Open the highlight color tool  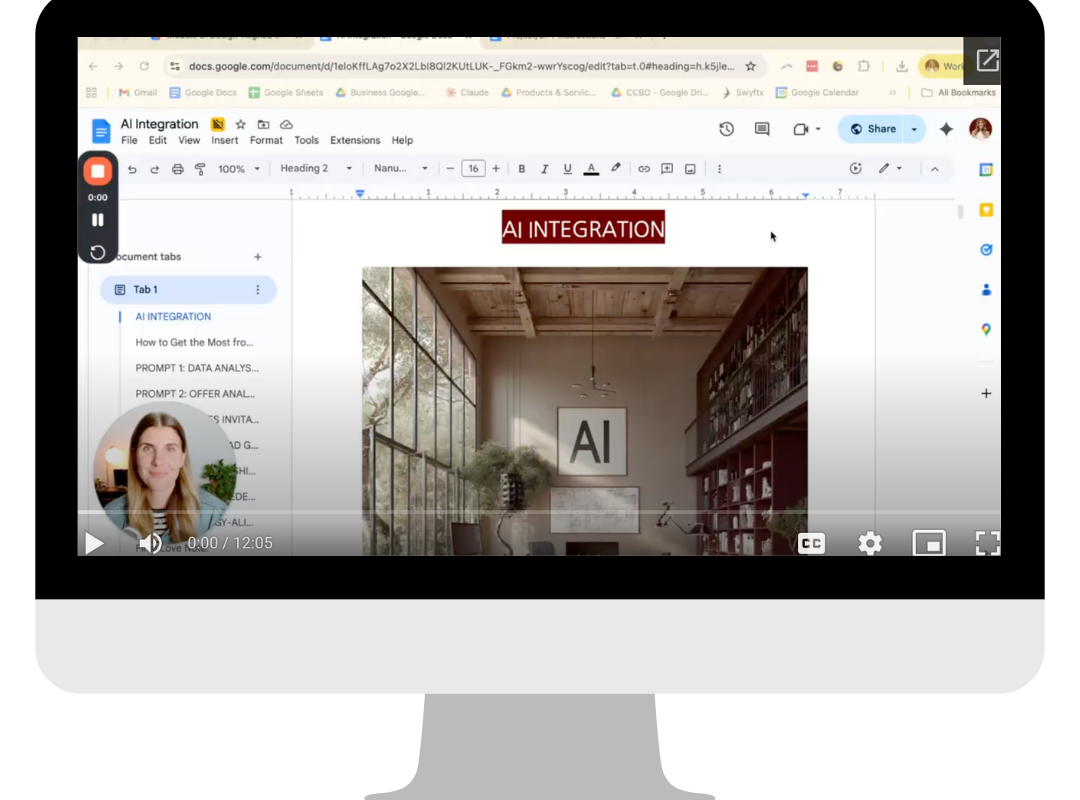[616, 168]
